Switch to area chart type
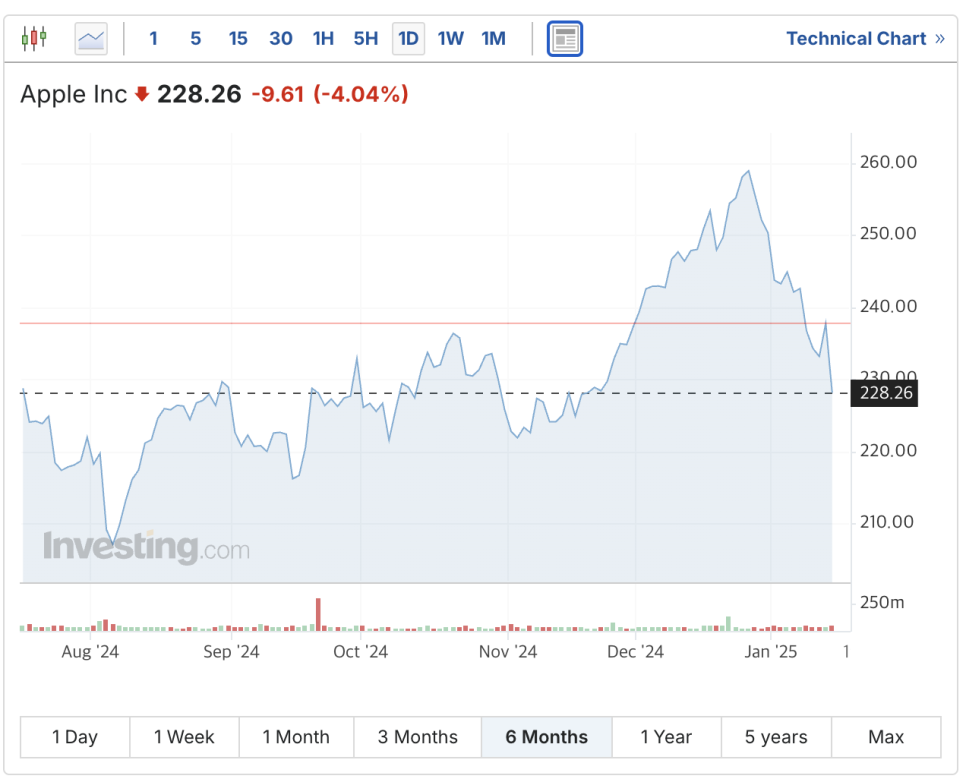This screenshot has height=782, width=966. [x=91, y=39]
